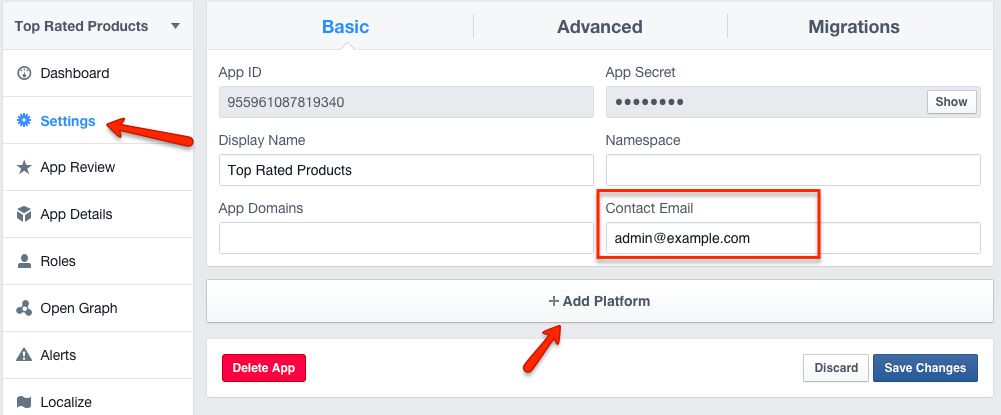Click the red Delete App button

click(264, 368)
